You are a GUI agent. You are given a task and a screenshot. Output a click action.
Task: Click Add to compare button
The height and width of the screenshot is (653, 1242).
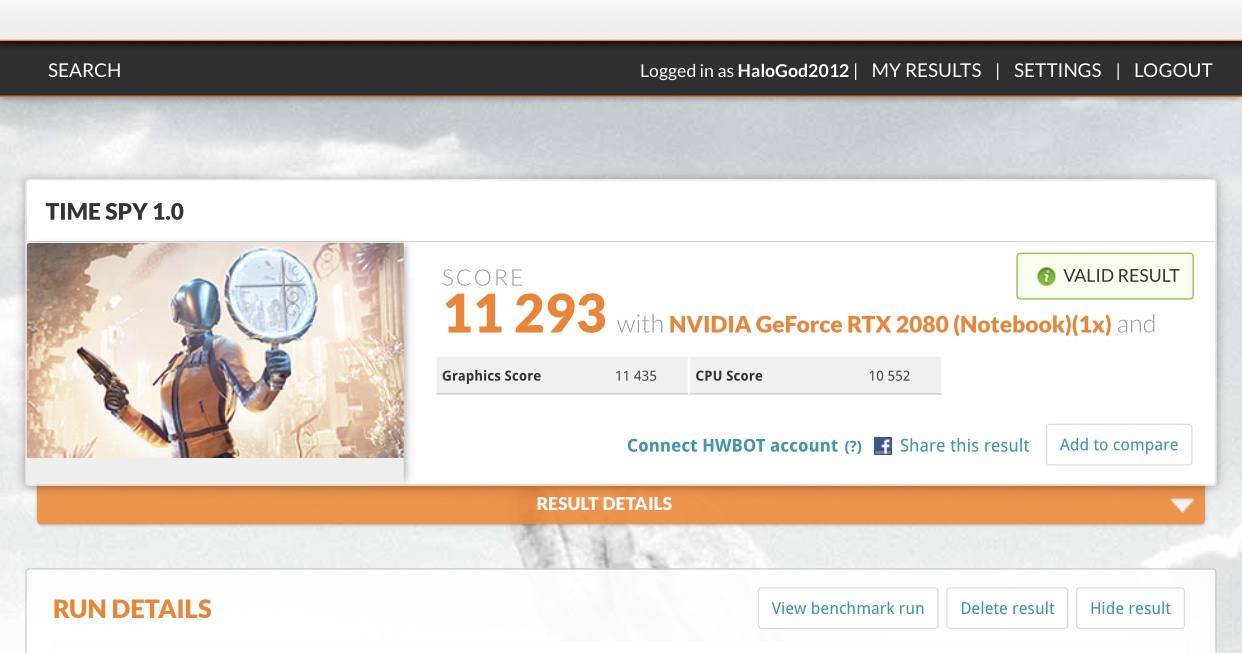[x=1119, y=445]
